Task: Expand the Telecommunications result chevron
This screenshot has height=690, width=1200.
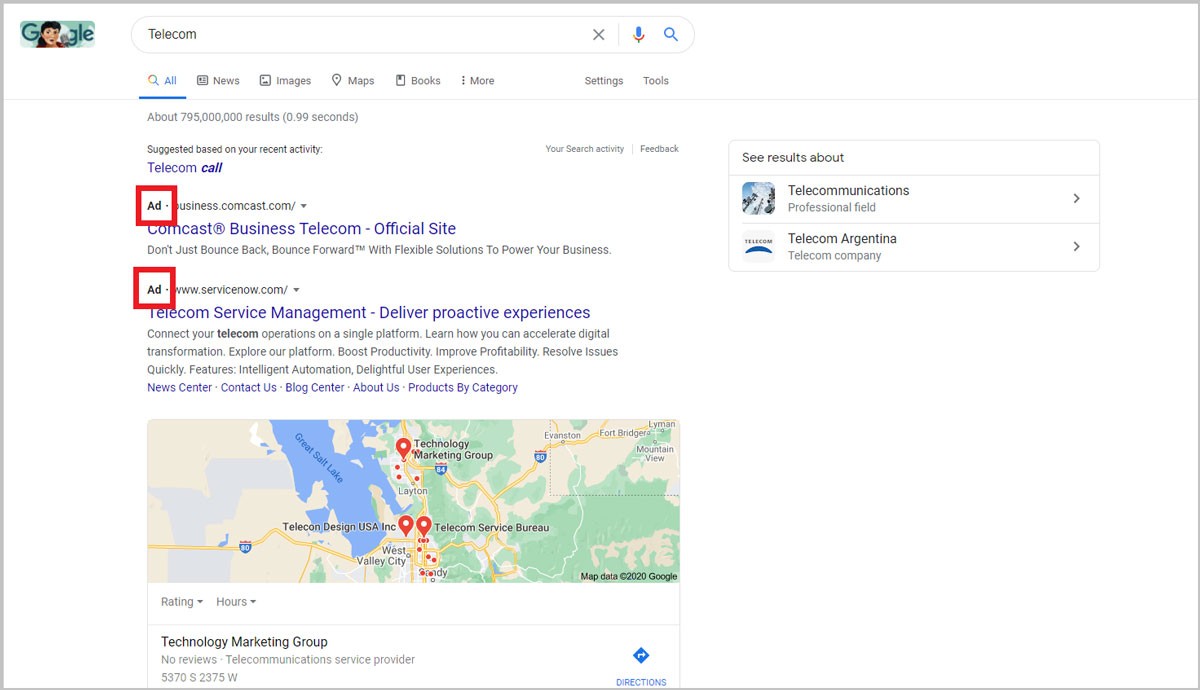Action: point(1077,199)
